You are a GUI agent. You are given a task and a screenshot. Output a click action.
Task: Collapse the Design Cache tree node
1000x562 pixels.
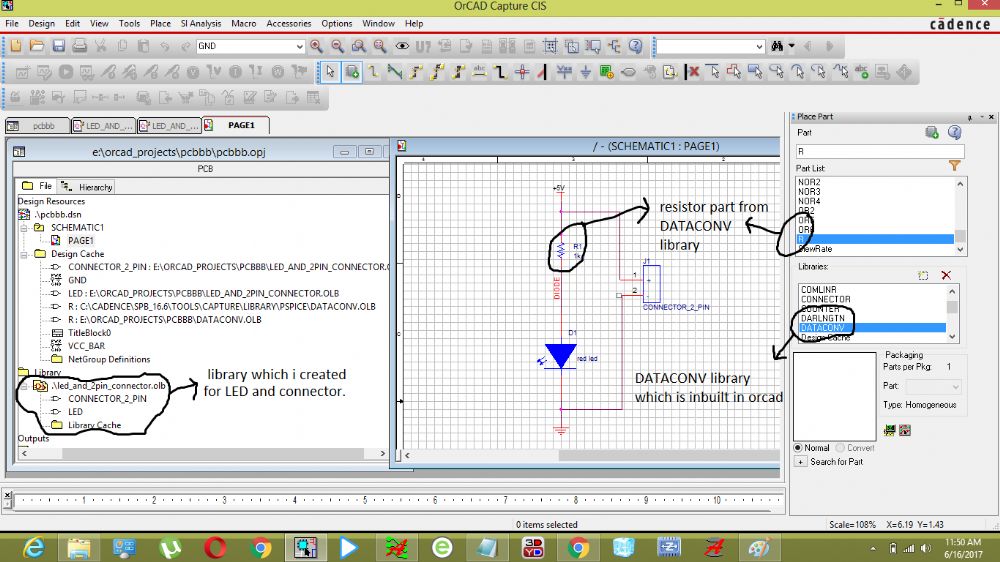24,254
